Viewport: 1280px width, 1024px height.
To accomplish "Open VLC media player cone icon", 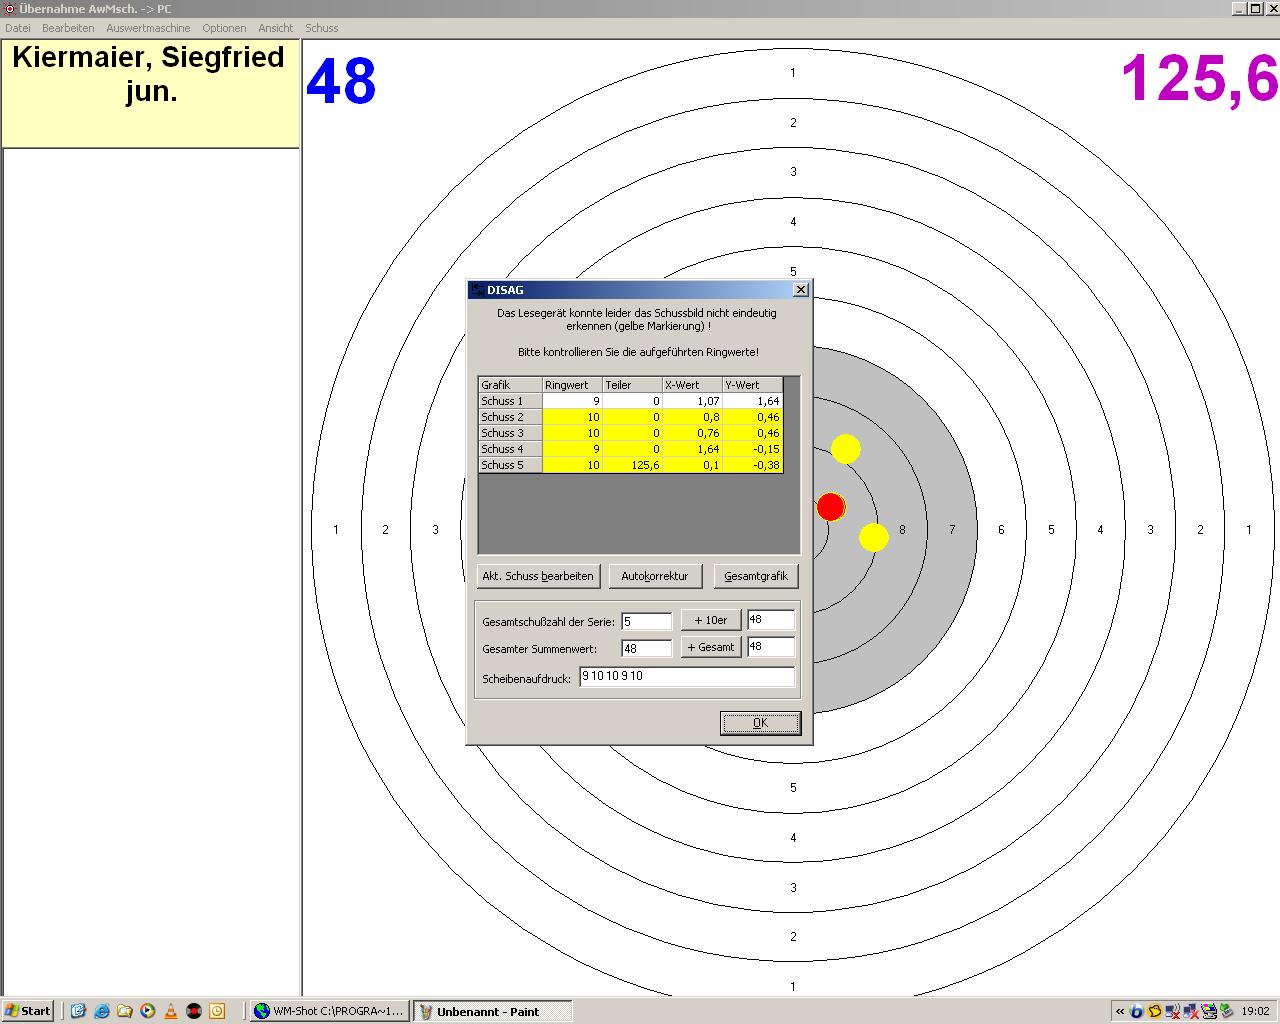I will (x=171, y=1011).
